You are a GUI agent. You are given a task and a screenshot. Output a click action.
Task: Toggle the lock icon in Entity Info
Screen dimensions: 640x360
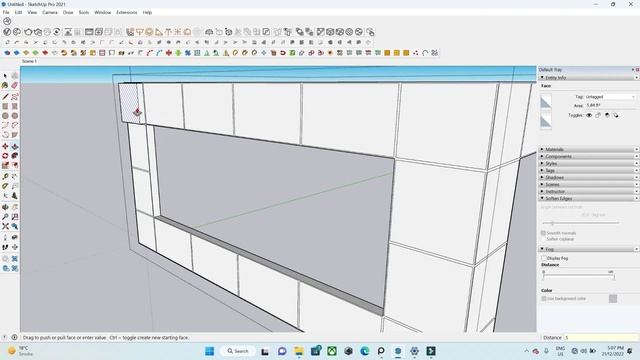pos(598,116)
